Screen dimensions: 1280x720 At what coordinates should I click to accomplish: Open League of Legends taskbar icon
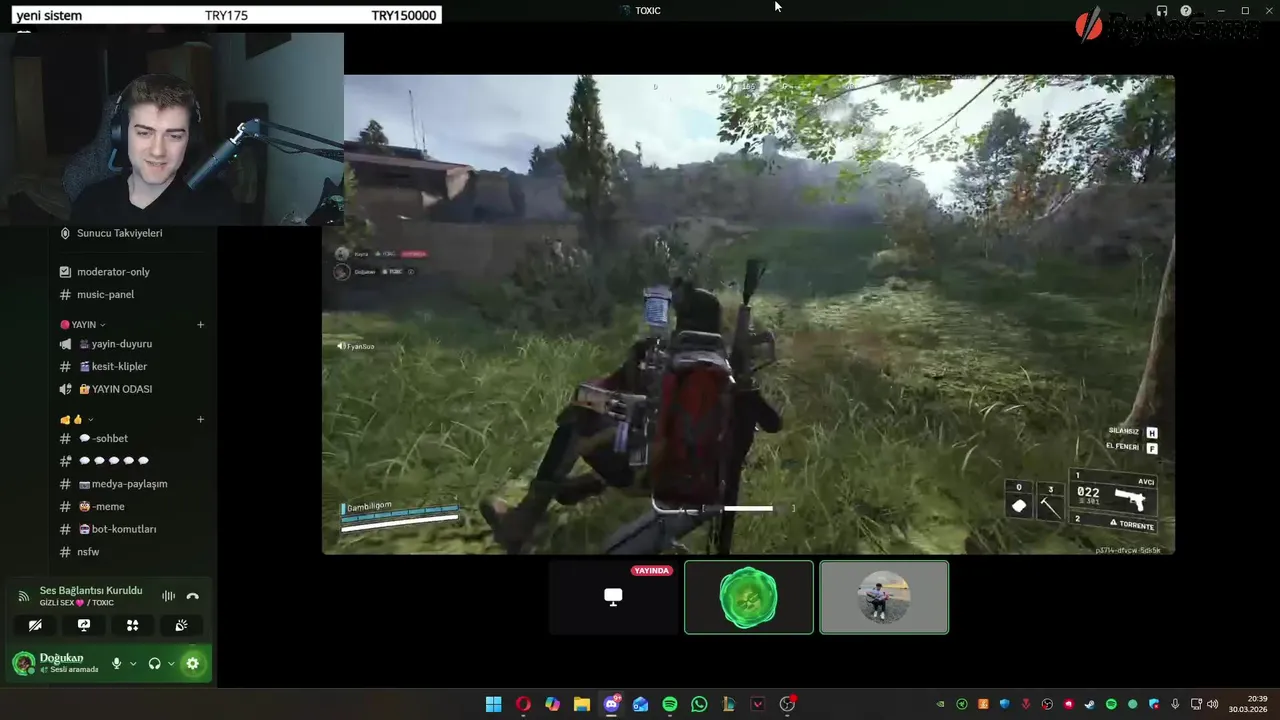pyautogui.click(x=729, y=704)
